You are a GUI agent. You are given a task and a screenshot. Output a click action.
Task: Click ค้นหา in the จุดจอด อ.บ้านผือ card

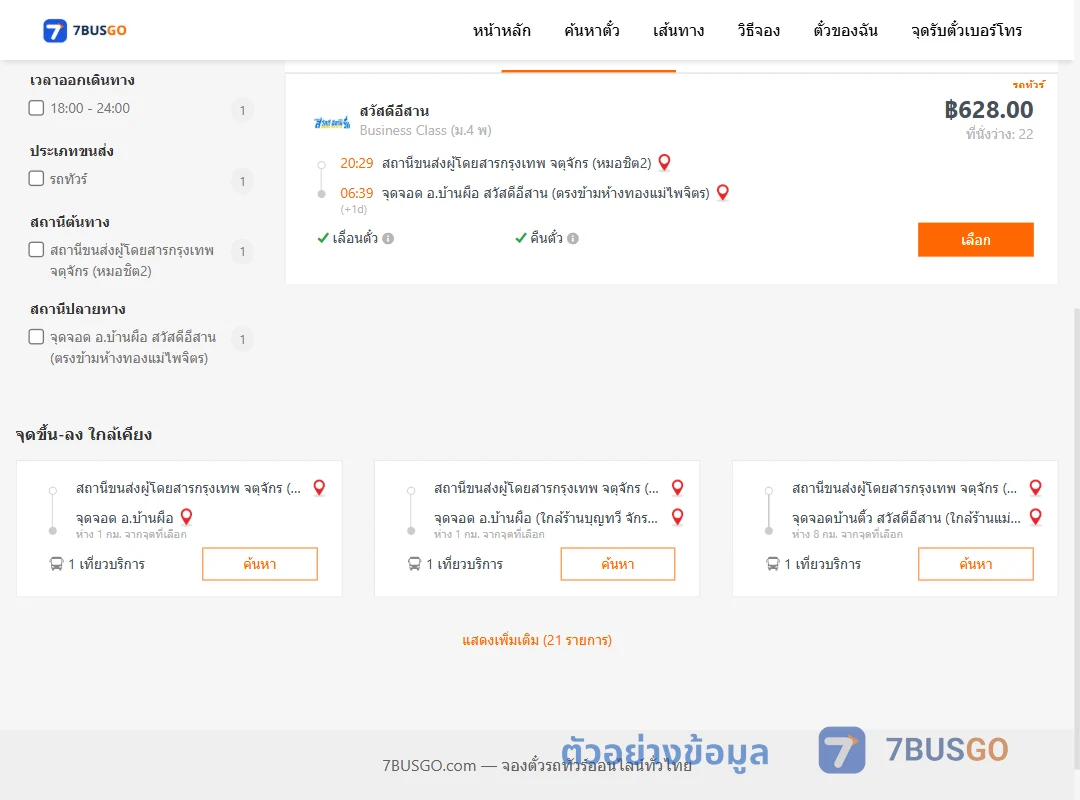point(260,564)
